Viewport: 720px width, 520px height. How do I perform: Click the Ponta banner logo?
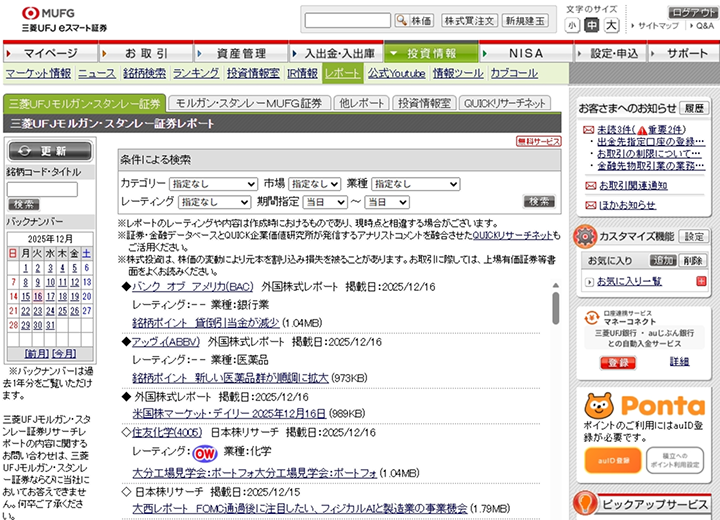tap(645, 404)
